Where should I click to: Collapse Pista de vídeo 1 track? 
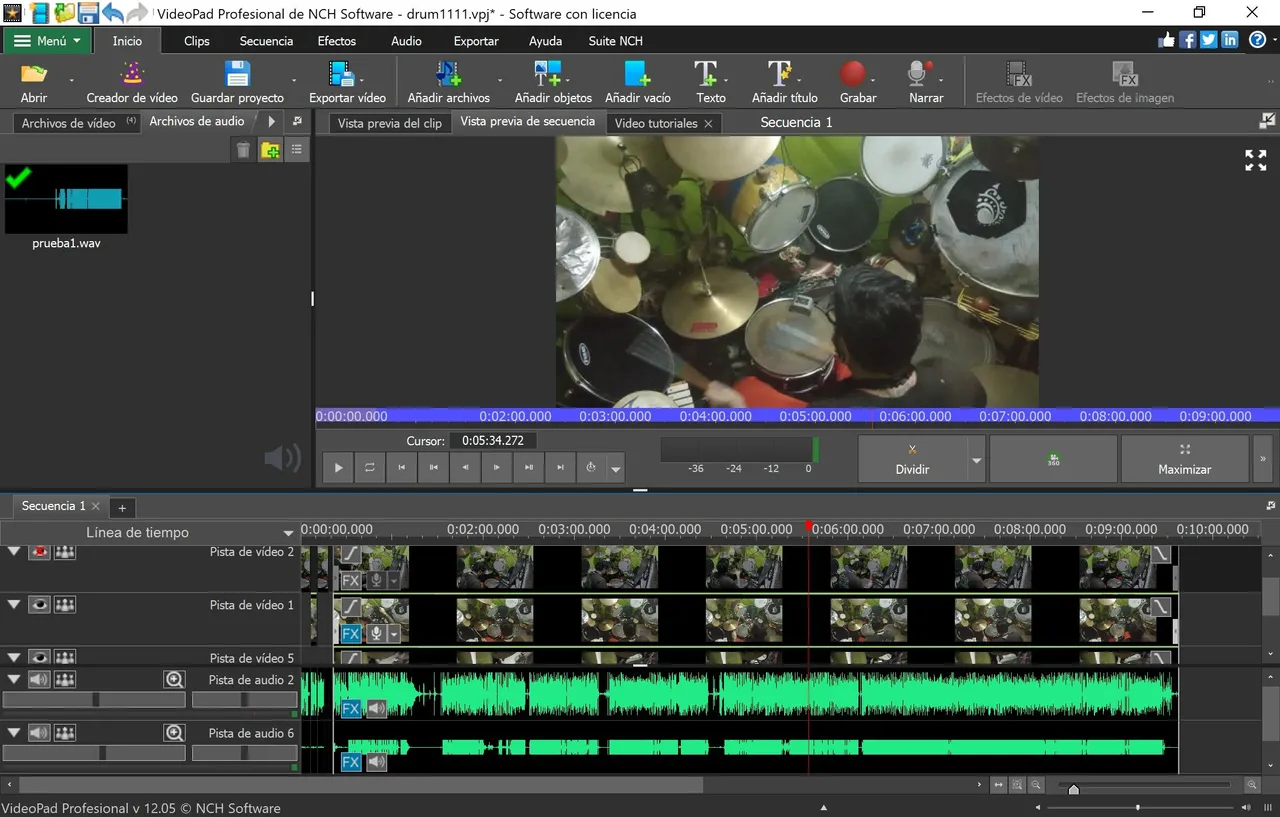(14, 605)
